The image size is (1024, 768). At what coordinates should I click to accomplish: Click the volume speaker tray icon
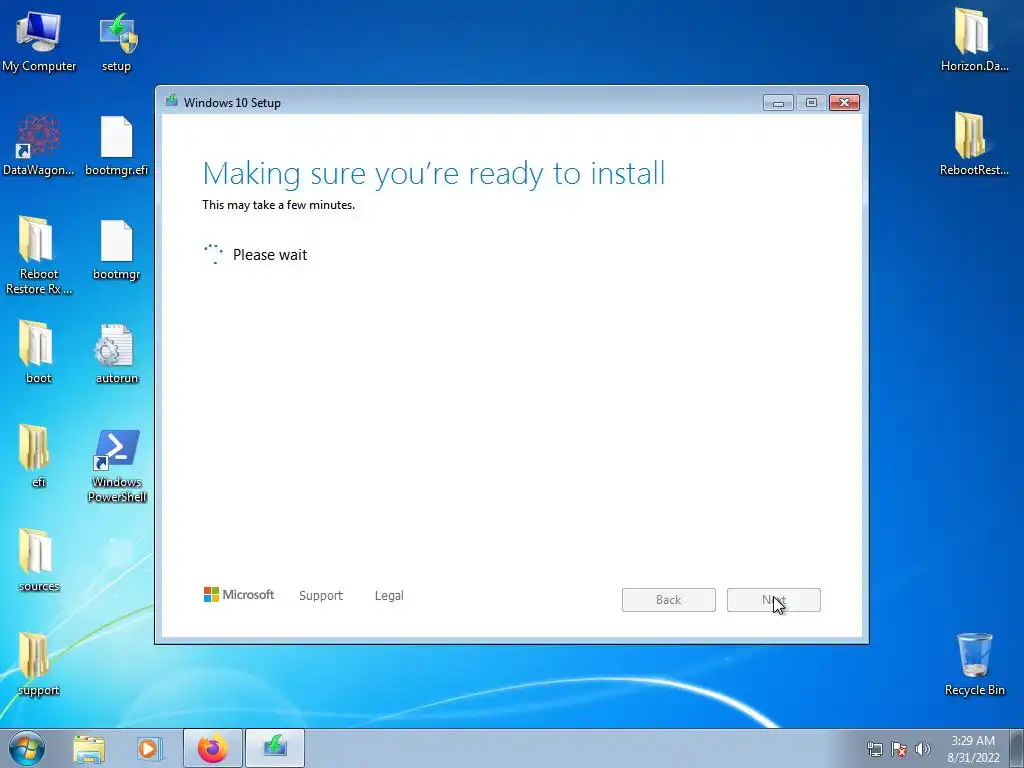(923, 749)
